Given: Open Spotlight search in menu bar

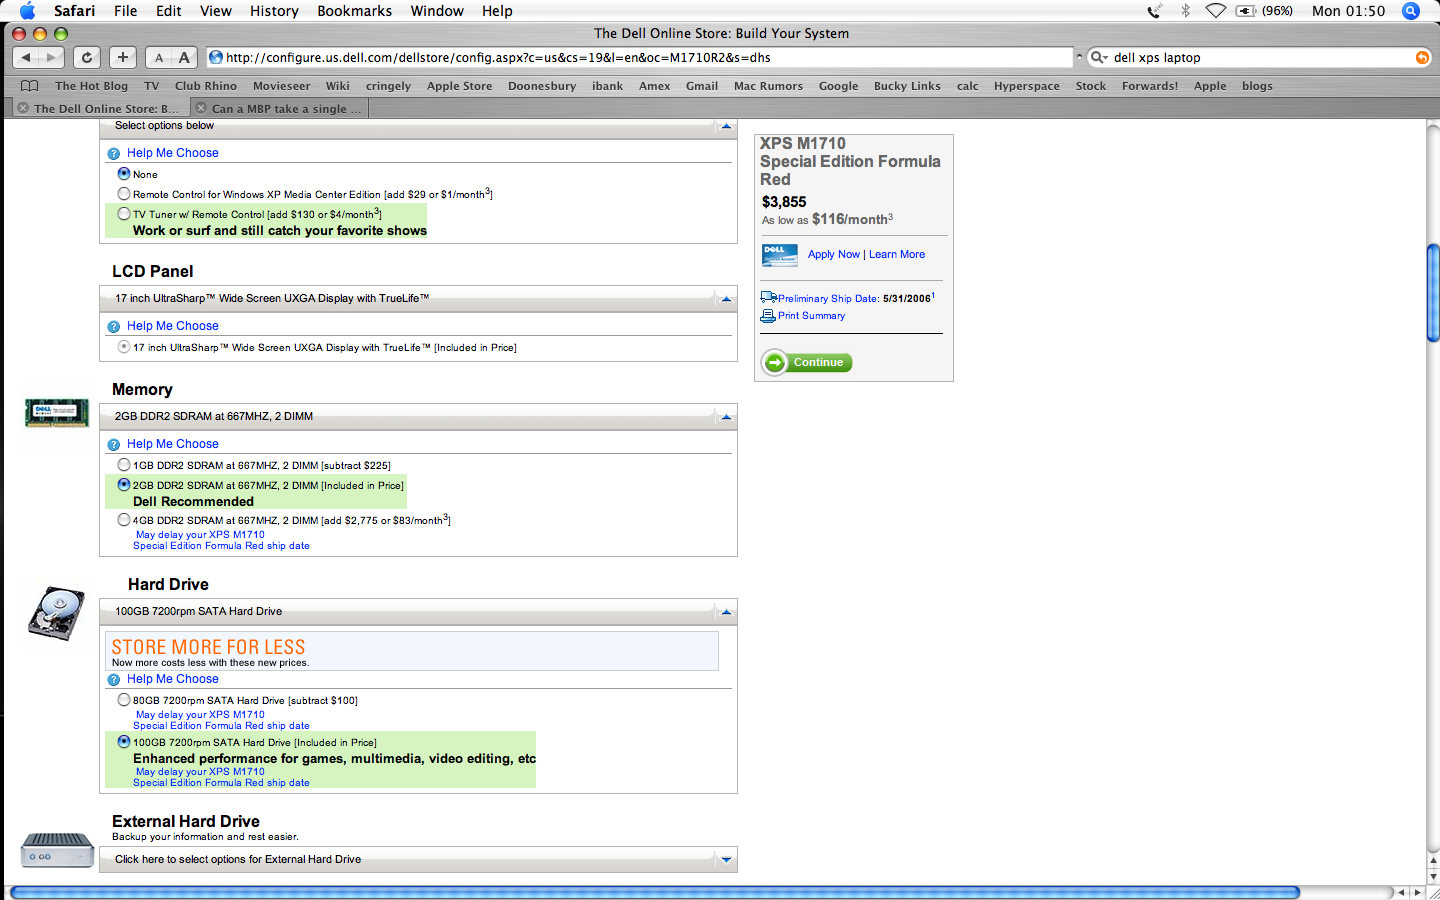Looking at the screenshot, I should click(x=1411, y=11).
